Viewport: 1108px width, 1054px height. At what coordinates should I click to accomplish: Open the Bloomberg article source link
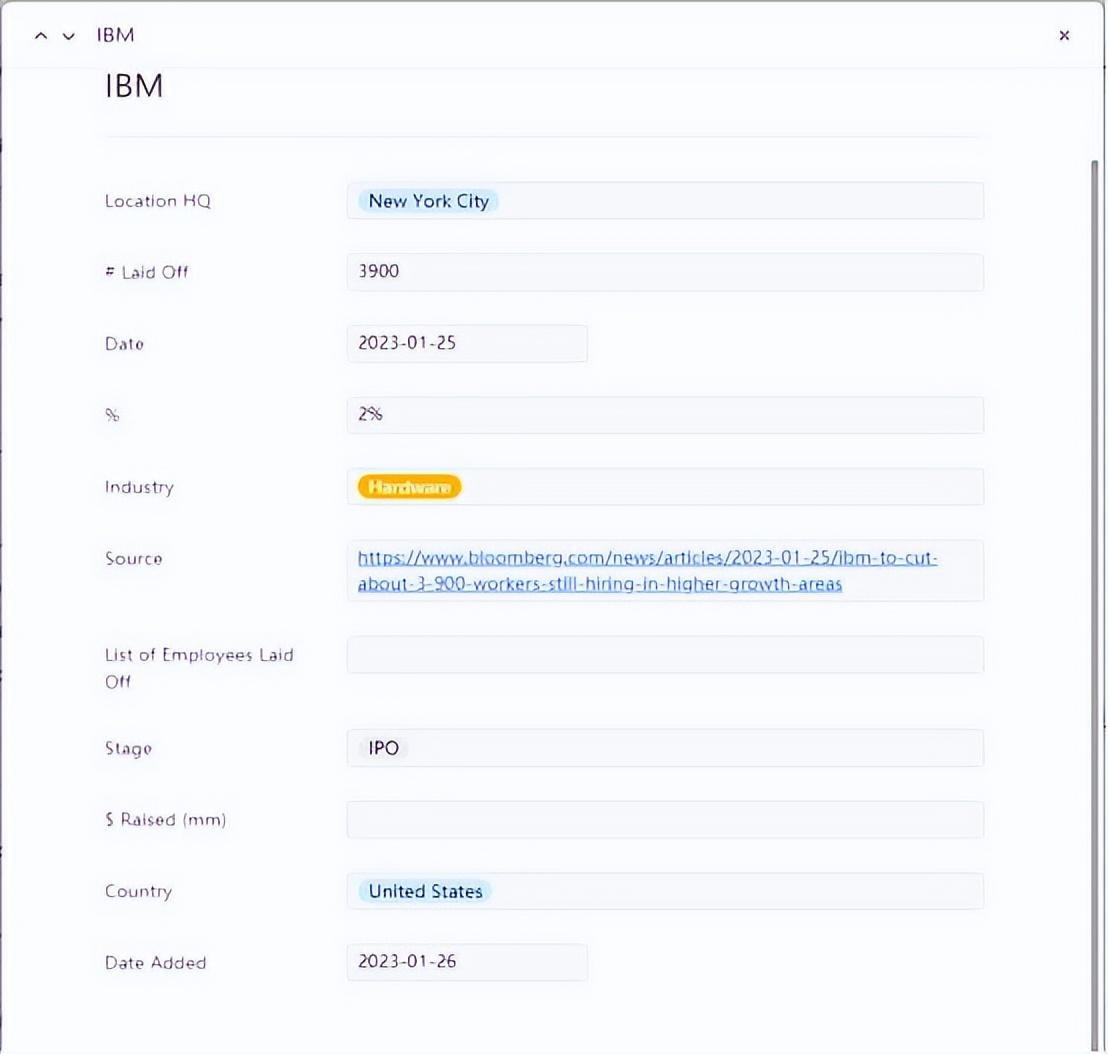click(647, 571)
